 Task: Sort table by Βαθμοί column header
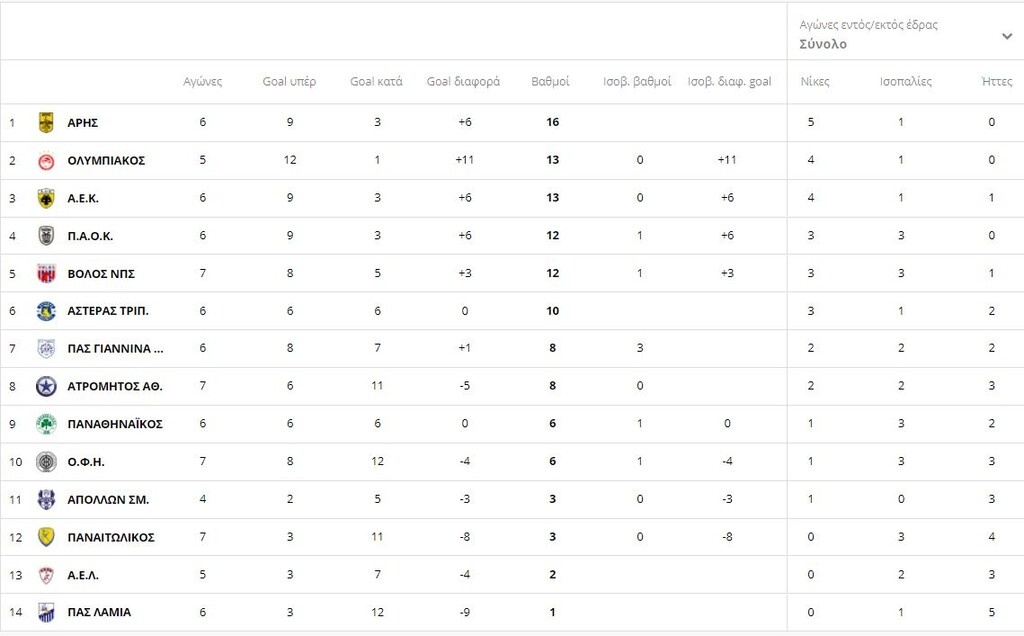[x=550, y=82]
